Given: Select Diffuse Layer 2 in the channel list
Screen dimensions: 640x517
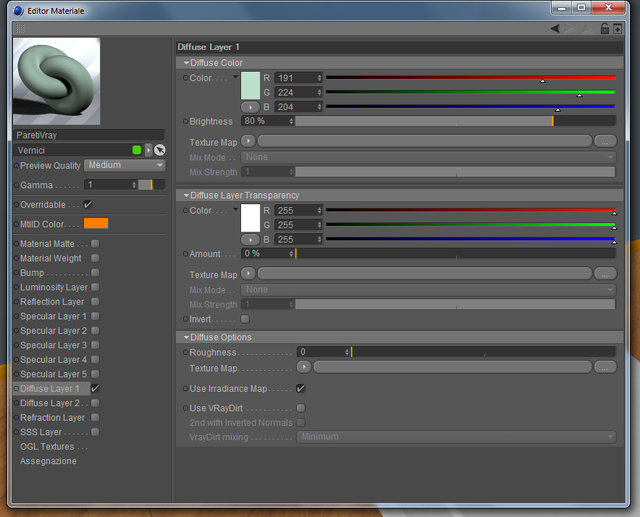Looking at the screenshot, I should [x=51, y=403].
